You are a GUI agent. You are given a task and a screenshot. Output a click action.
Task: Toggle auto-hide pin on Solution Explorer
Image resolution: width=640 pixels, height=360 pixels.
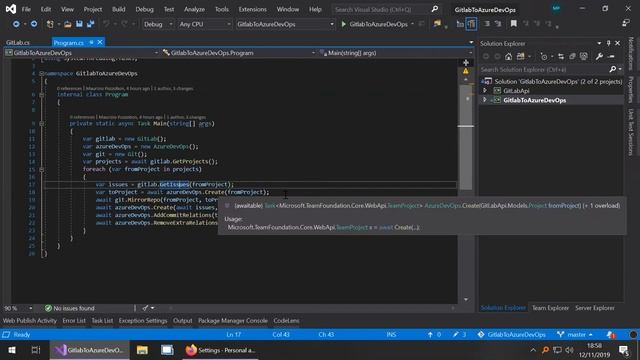(608, 43)
